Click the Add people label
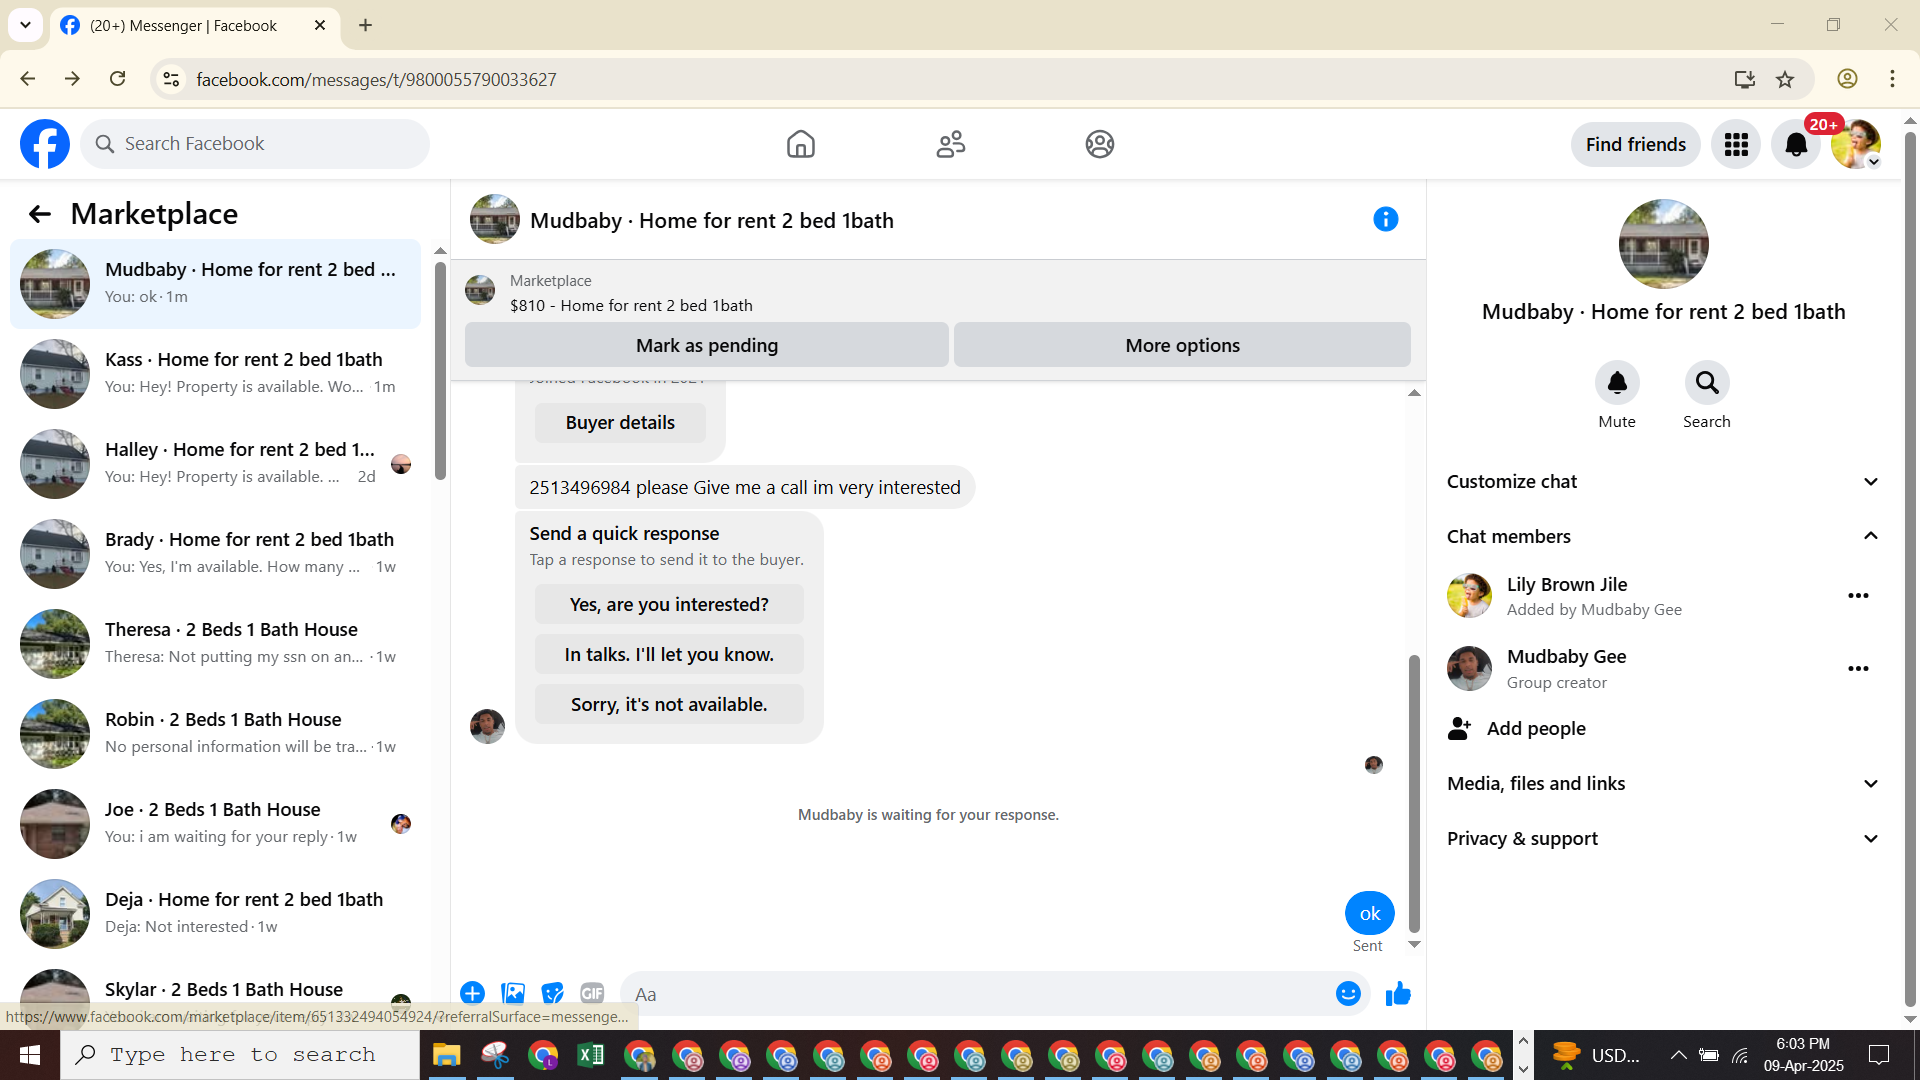This screenshot has width=1920, height=1080. point(1536,729)
